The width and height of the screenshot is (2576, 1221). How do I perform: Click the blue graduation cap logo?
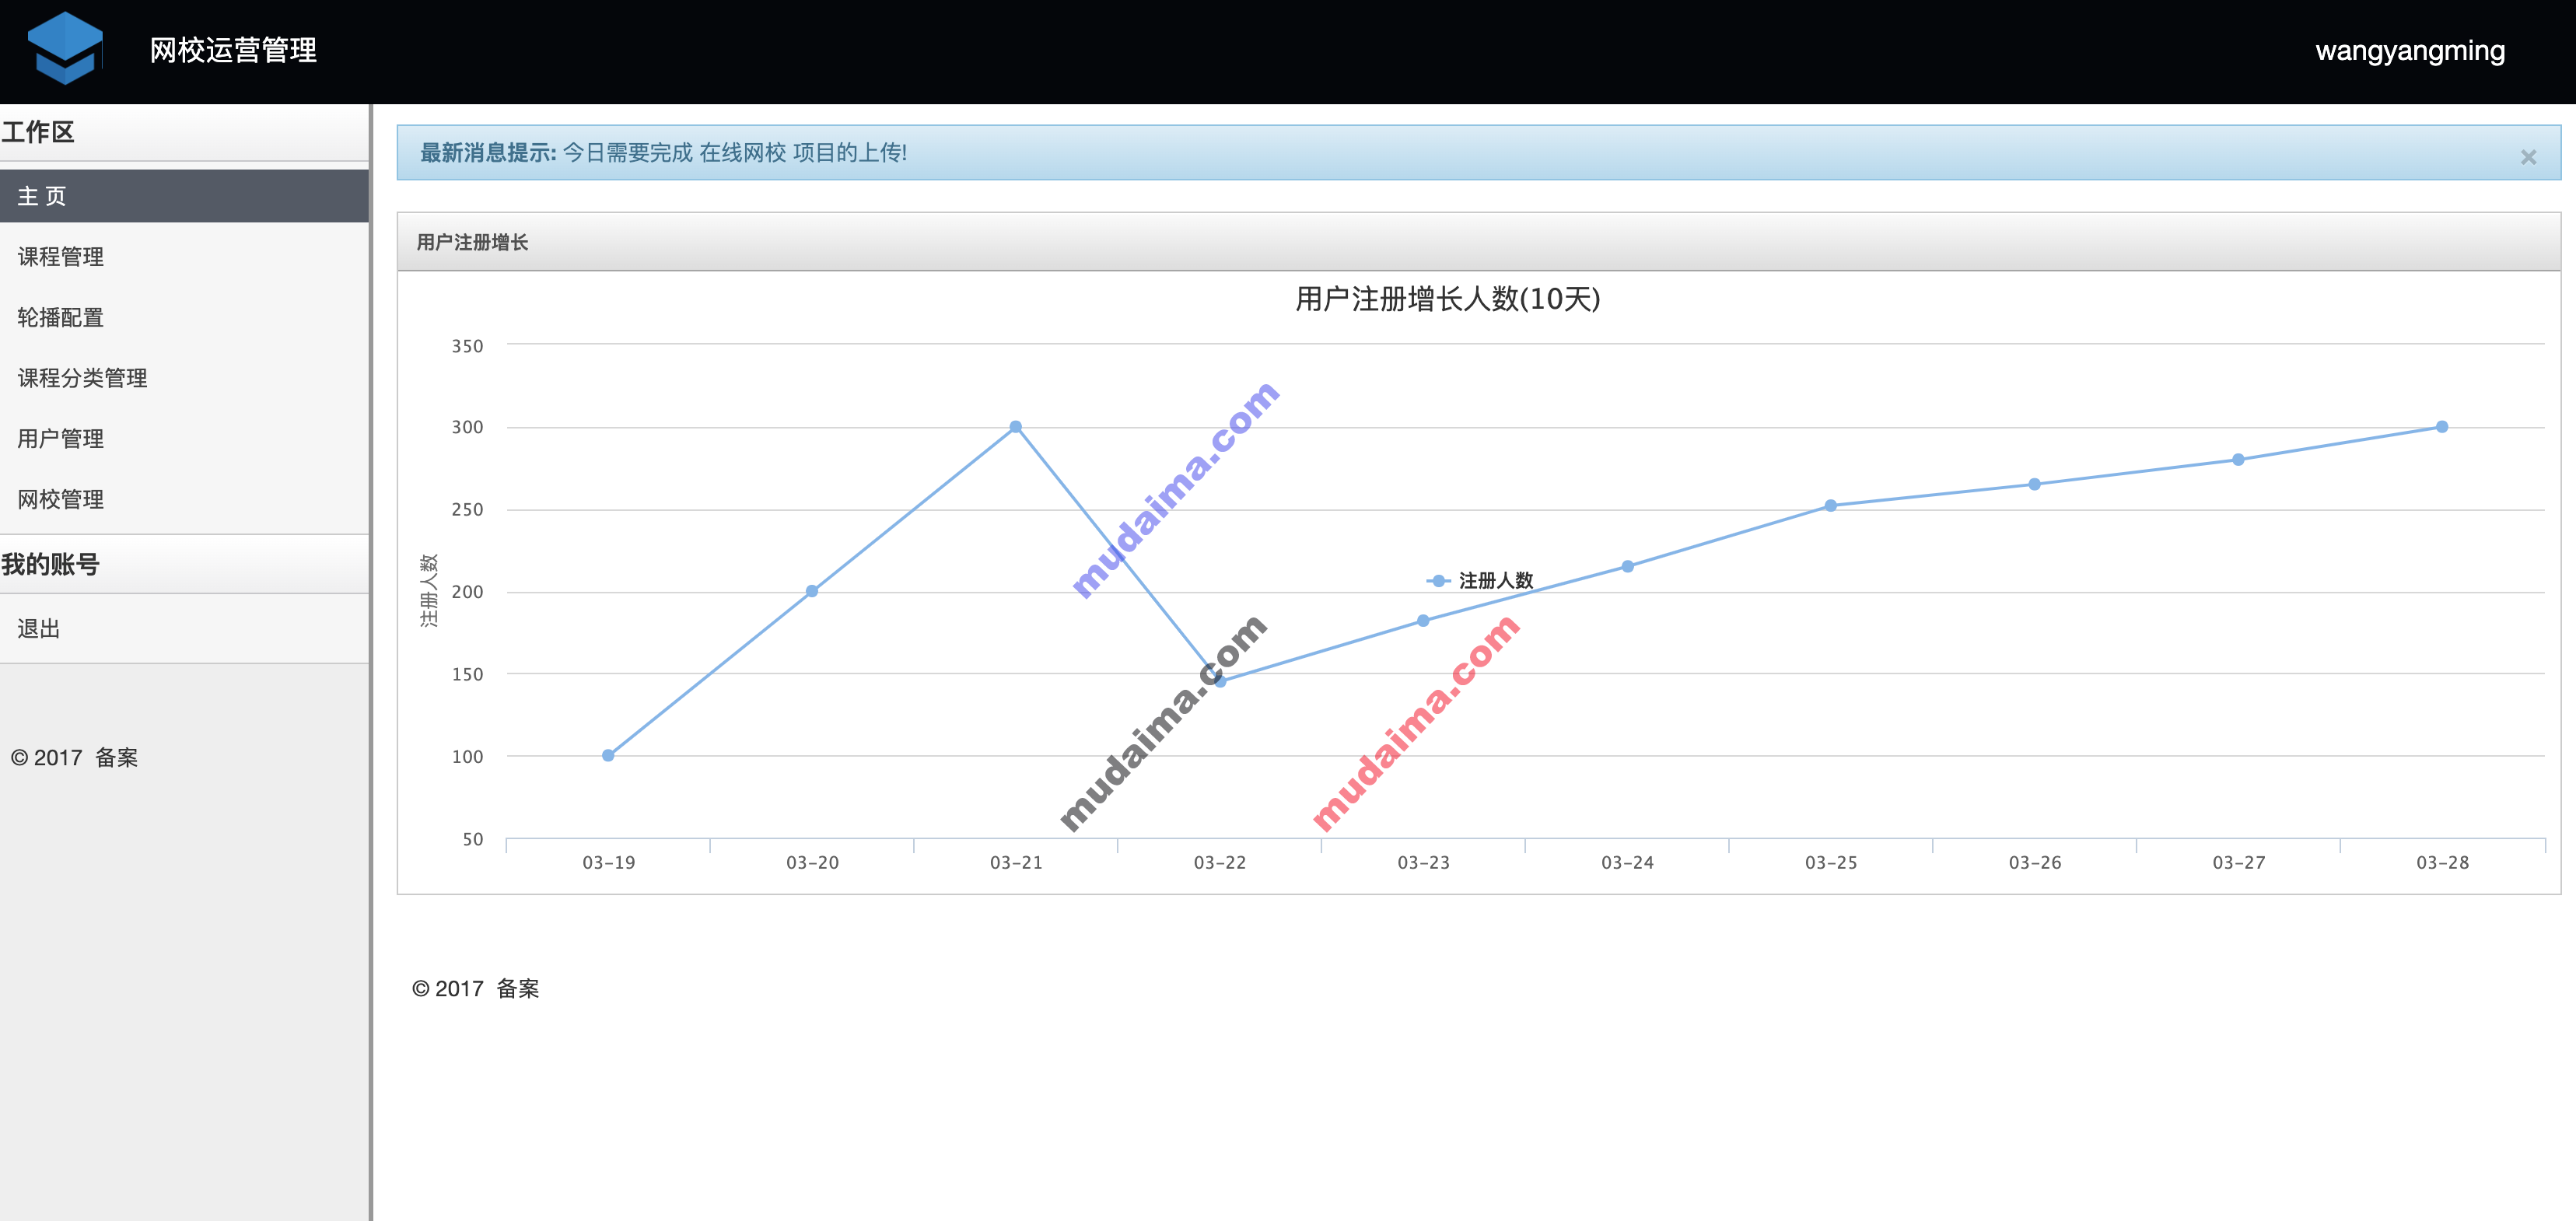pyautogui.click(x=65, y=48)
